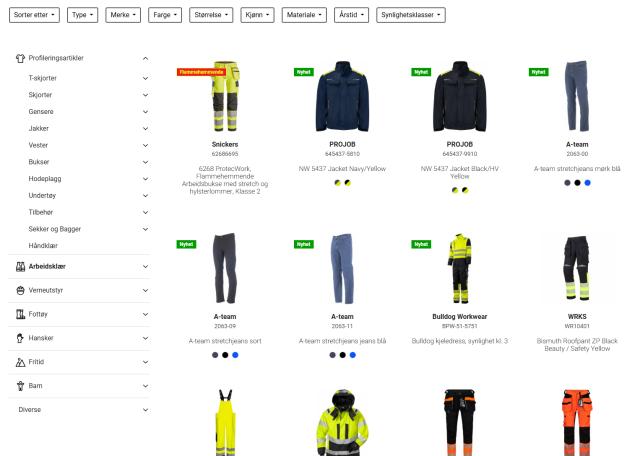
Task: Select first yellow/navy swatch under PROJOB 645437-5810
Action: [337, 183]
